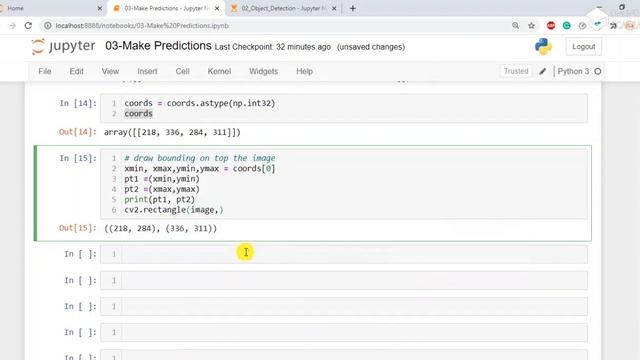Click the 'print(pt1, pt2)' code line
Screen dimensions: 640x360
160,200
